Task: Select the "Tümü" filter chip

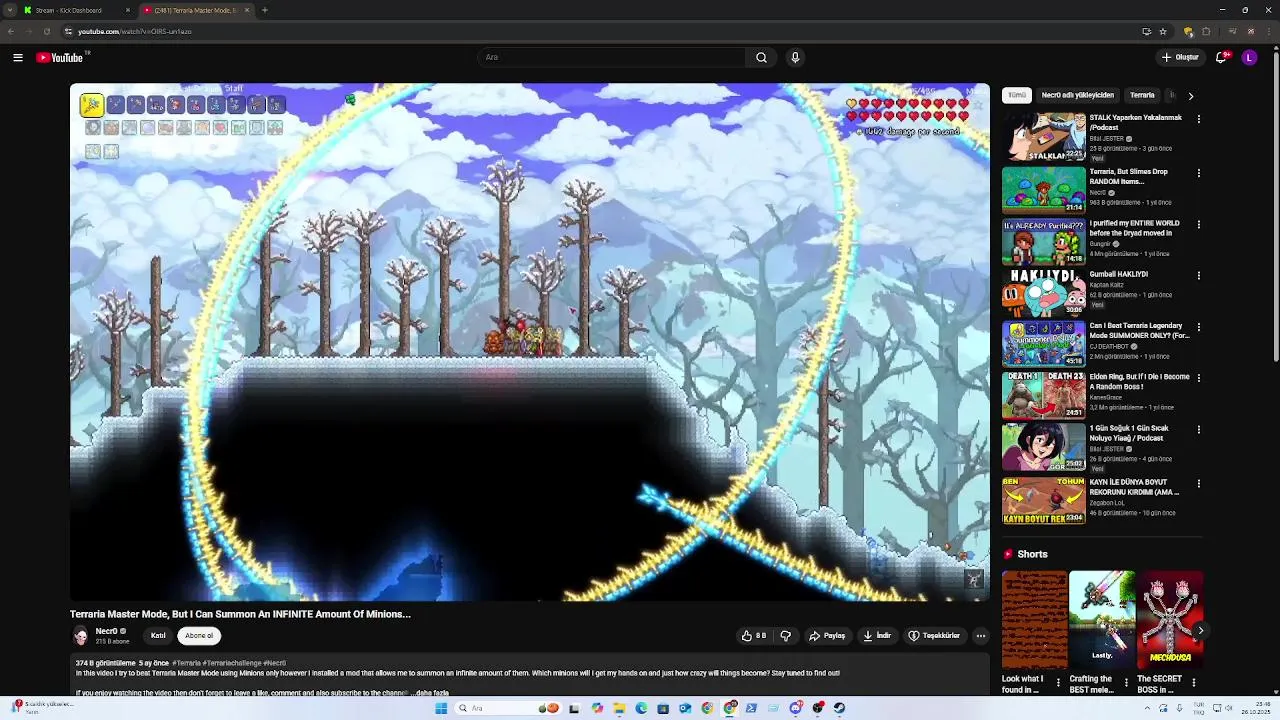Action: click(1017, 95)
